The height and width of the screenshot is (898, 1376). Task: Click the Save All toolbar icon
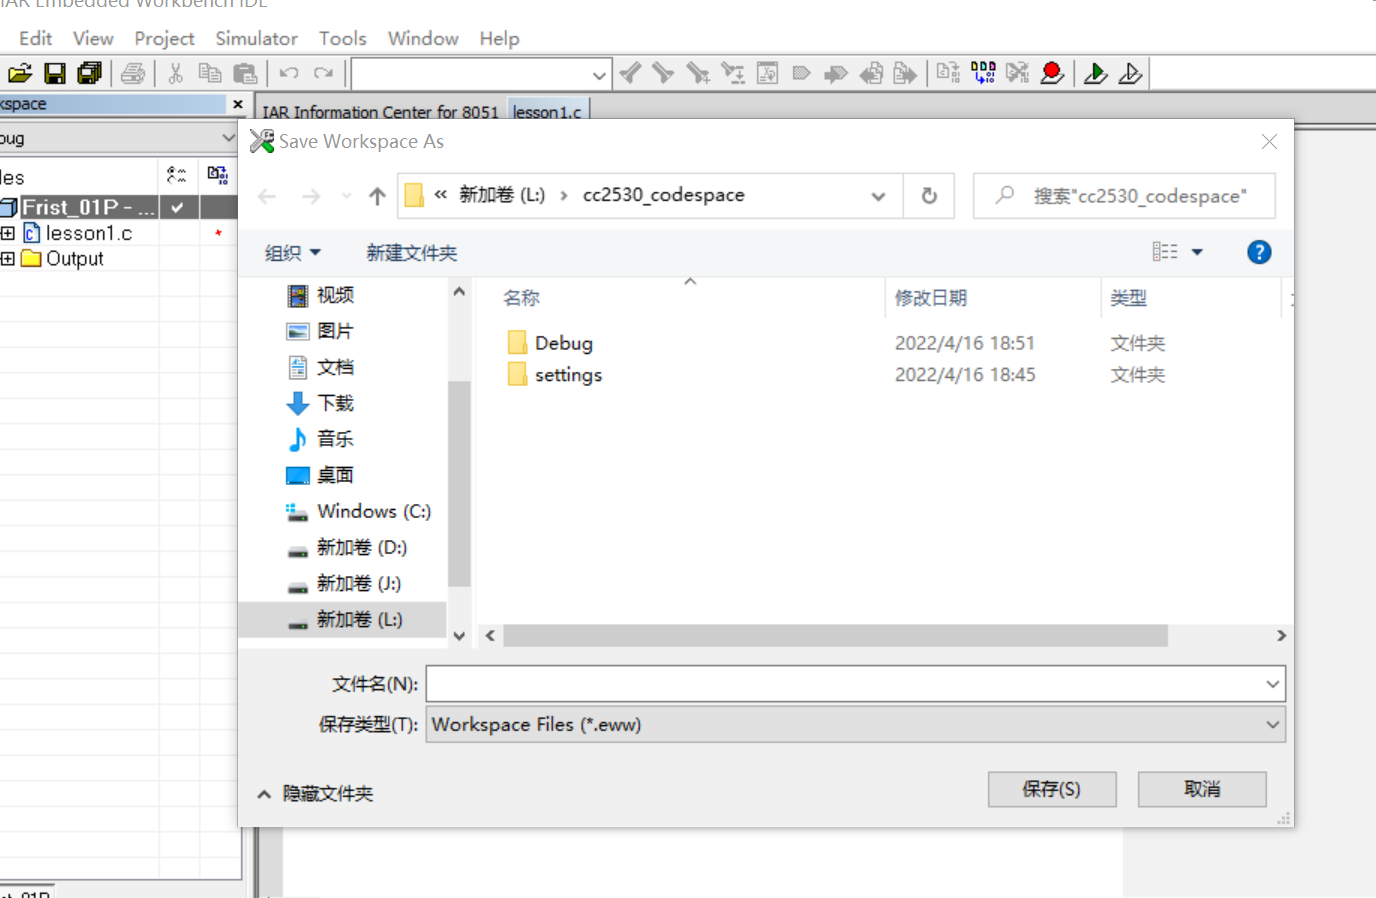coord(90,73)
